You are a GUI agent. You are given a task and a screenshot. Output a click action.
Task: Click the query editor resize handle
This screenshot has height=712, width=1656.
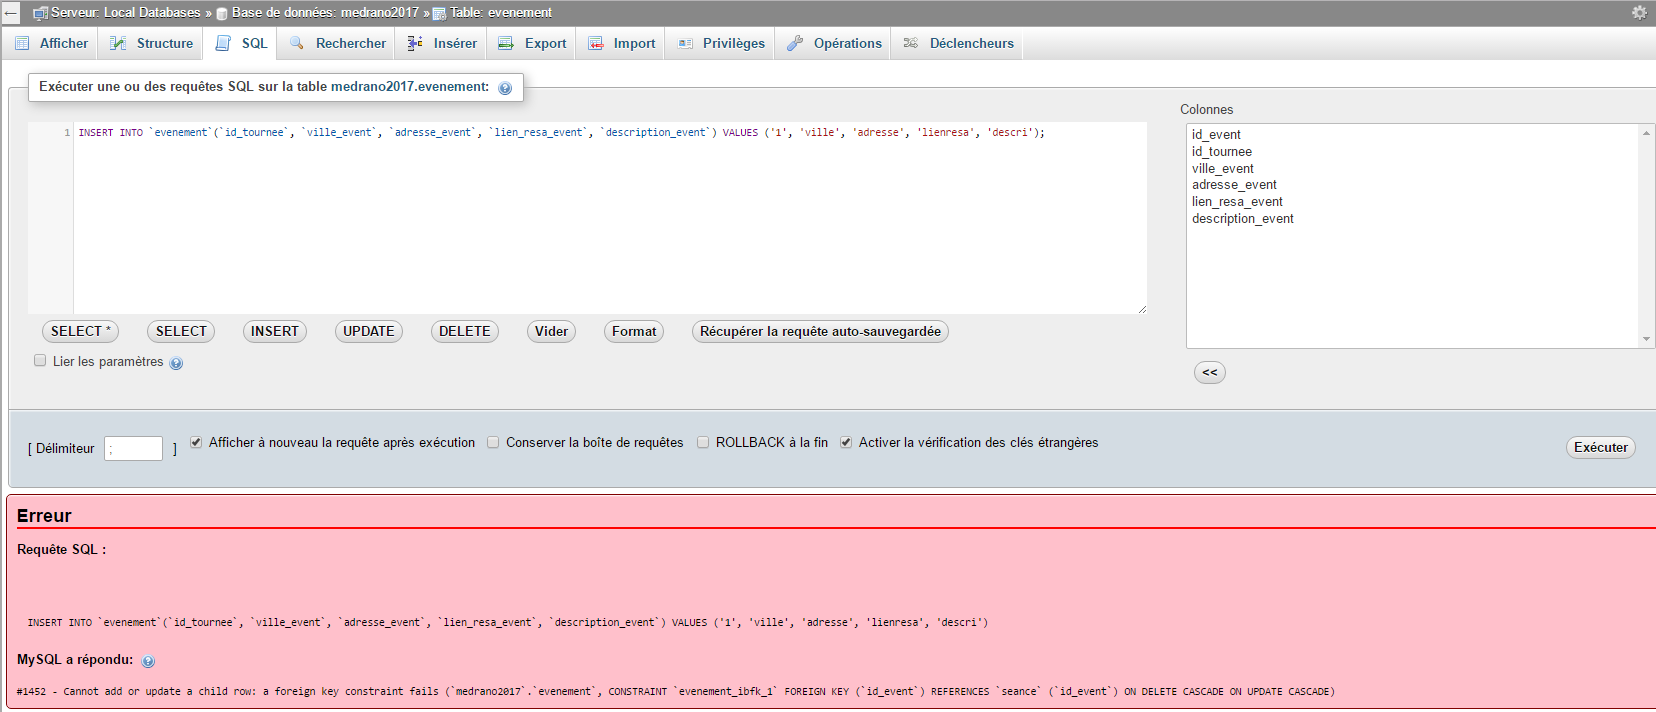pyautogui.click(x=1142, y=309)
